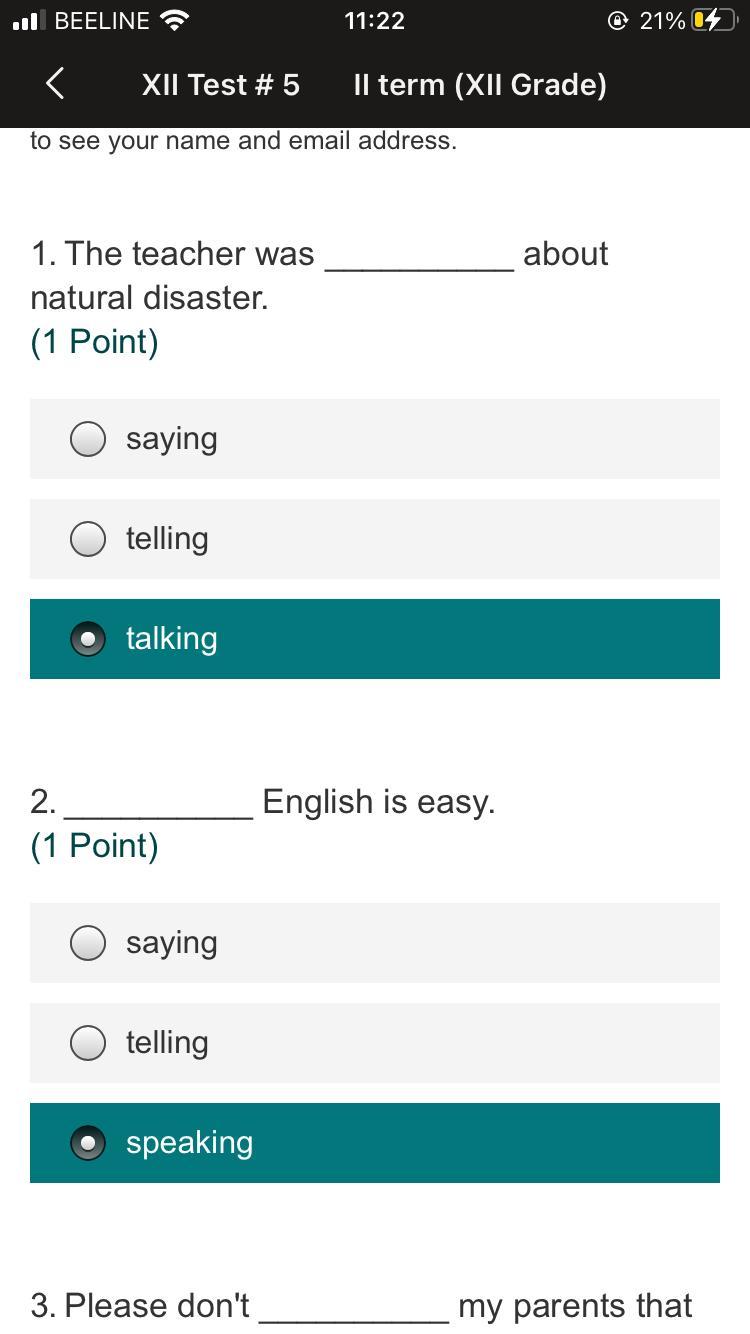750x1334 pixels.
Task: Choose 'talking' option in question 1
Action: 88,639
